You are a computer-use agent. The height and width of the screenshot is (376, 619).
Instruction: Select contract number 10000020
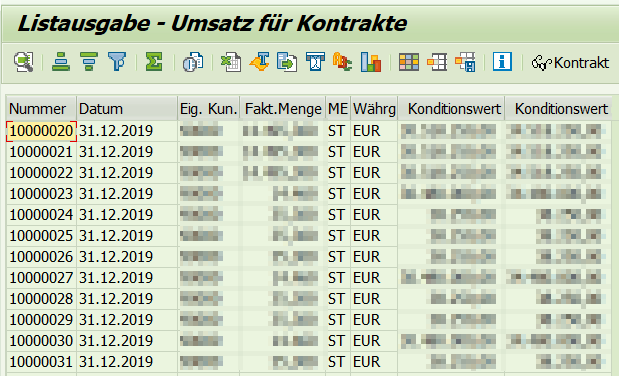tap(41, 131)
